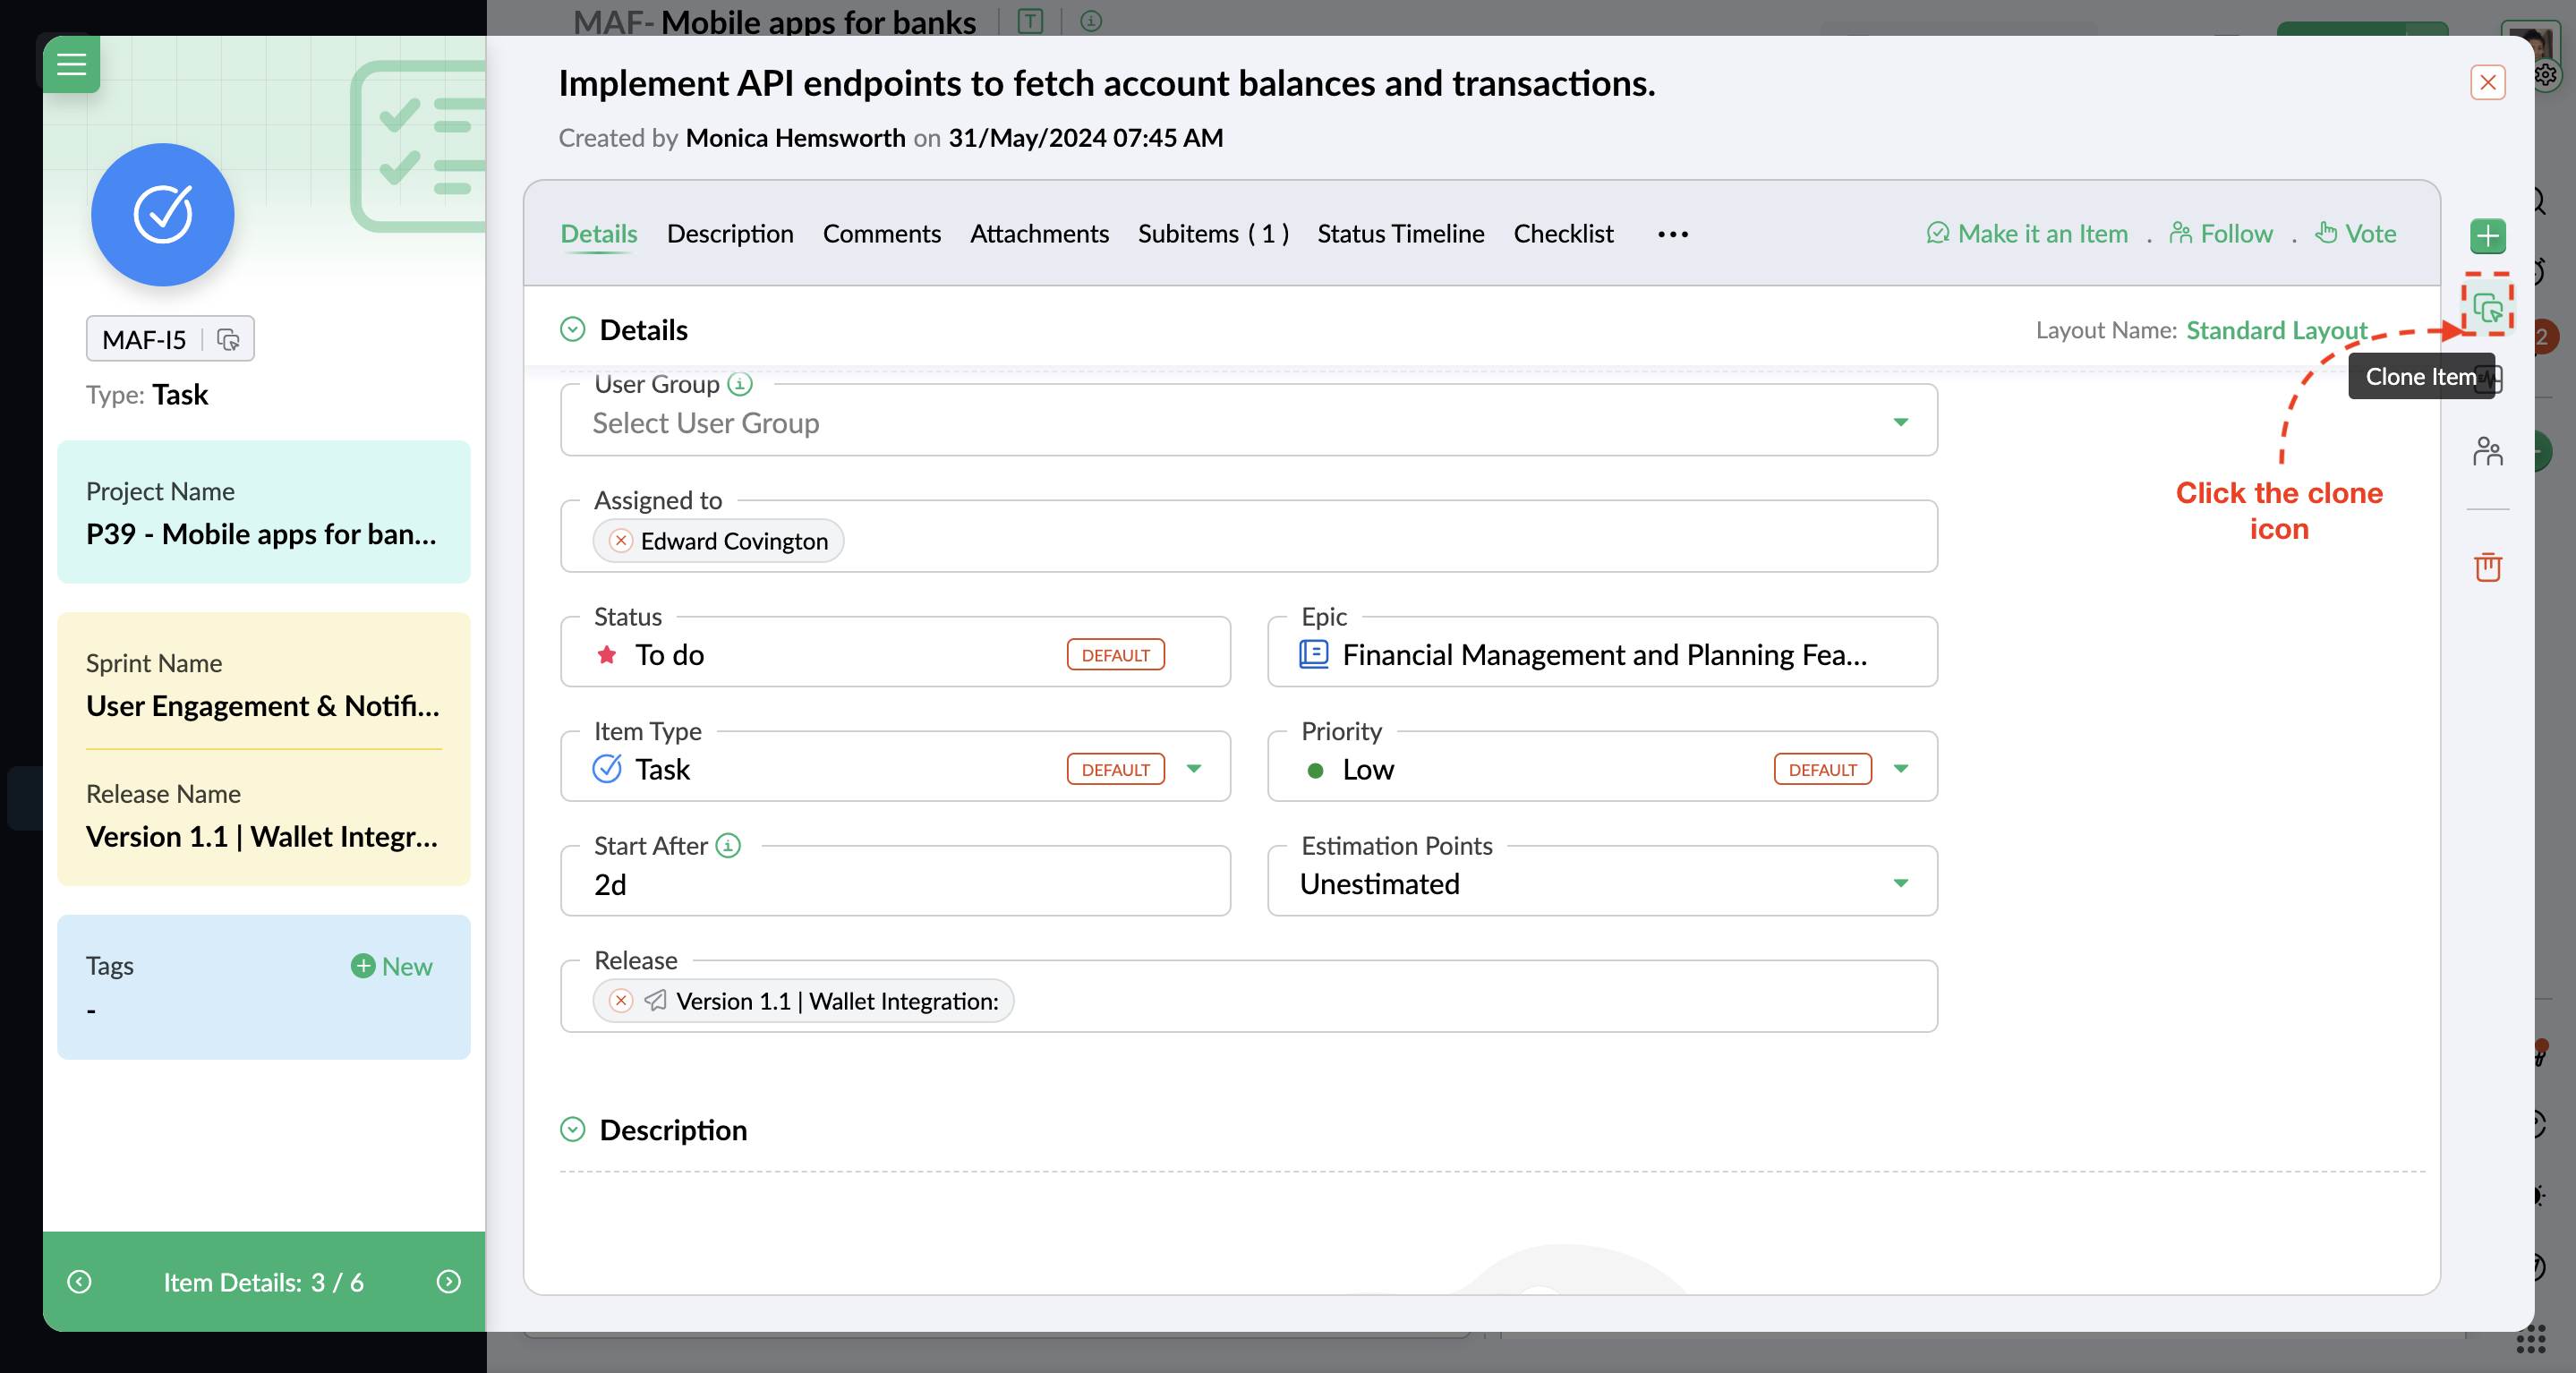The width and height of the screenshot is (2576, 1373).
Task: Switch to the Details tab
Action: 599,234
